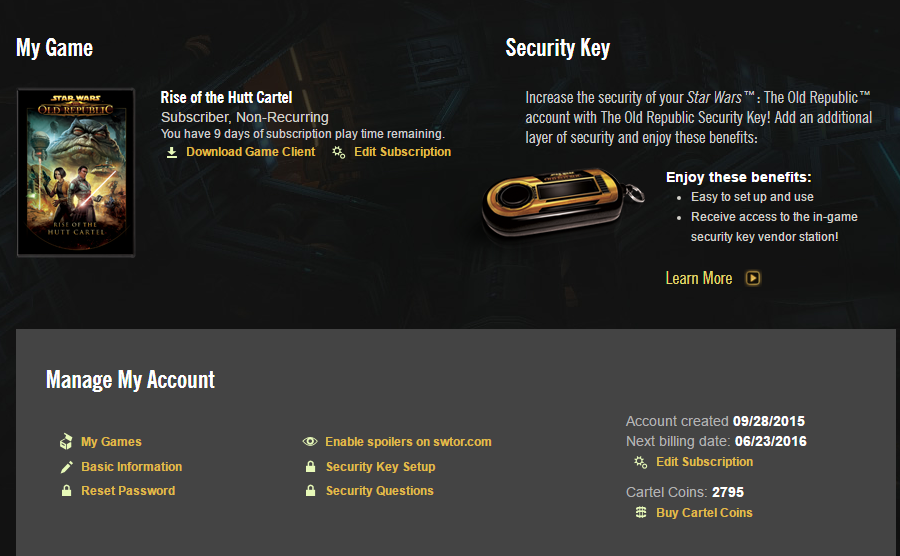Image resolution: width=900 pixels, height=556 pixels.
Task: Click the padlock icon beside Reset Password
Action: click(66, 491)
